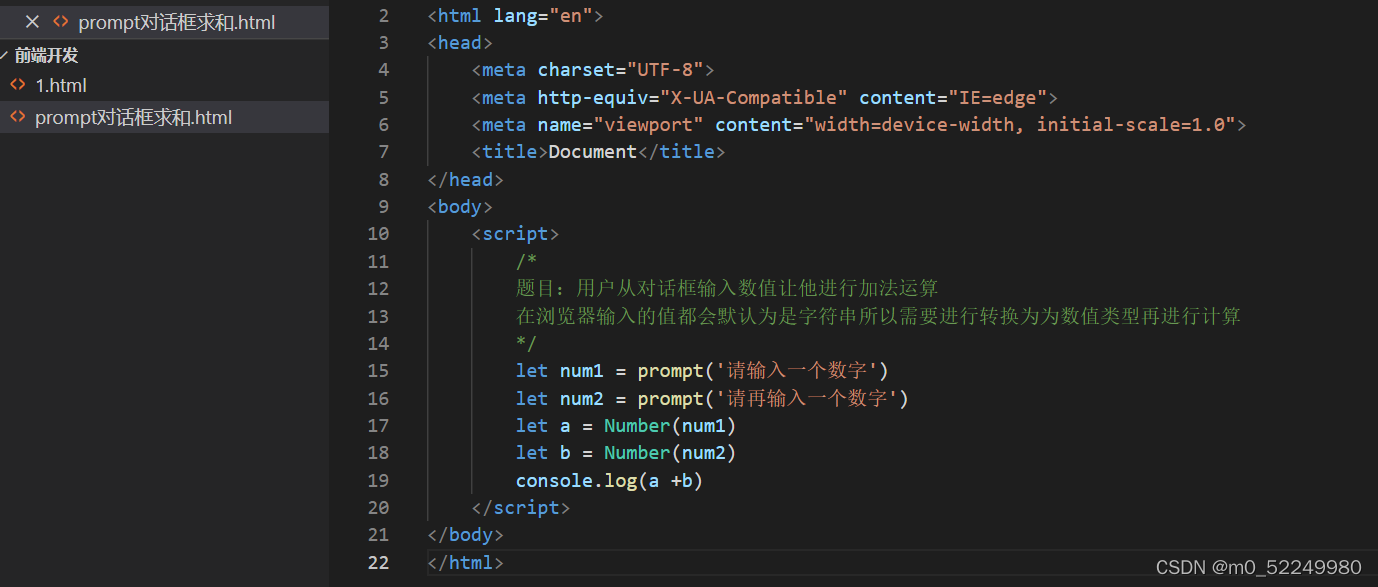Click the HTML icon on the prompt对话框求和.html tab

[60, 21]
